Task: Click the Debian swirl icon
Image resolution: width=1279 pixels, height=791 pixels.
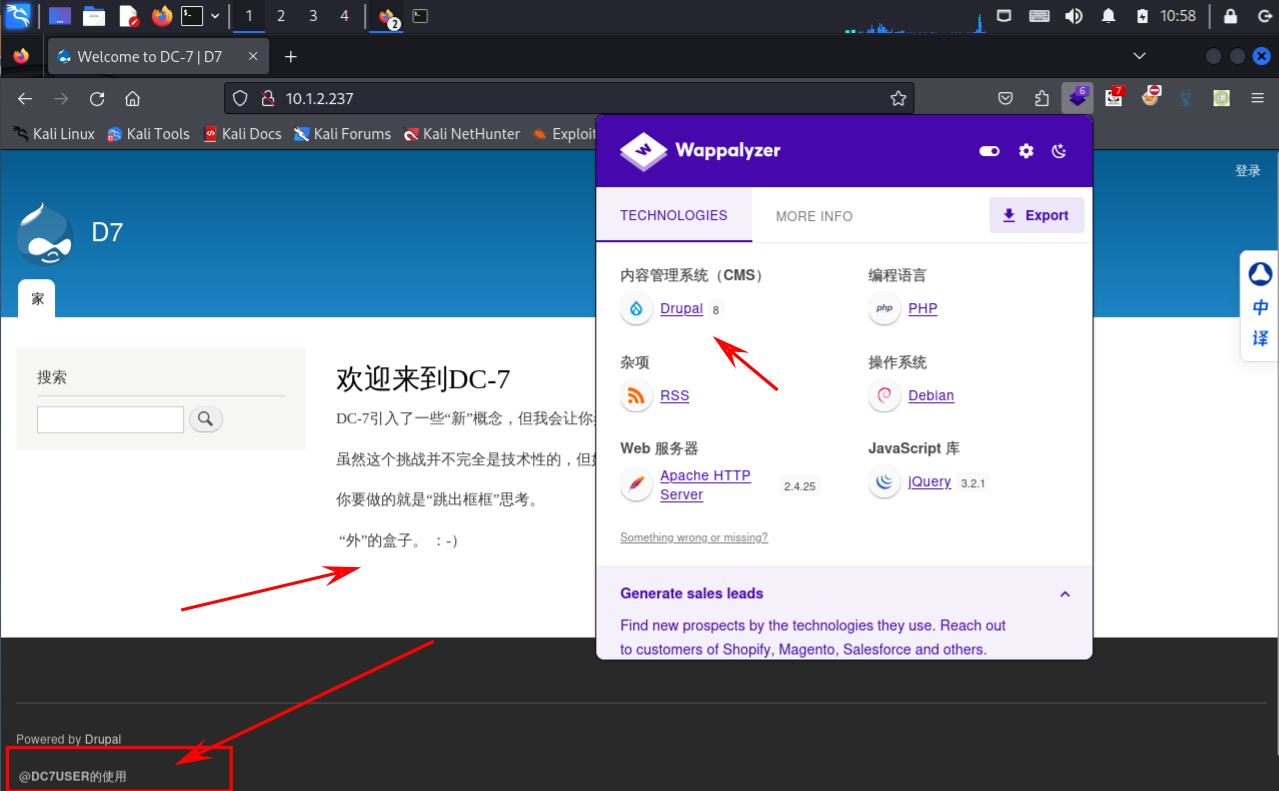Action: (884, 396)
